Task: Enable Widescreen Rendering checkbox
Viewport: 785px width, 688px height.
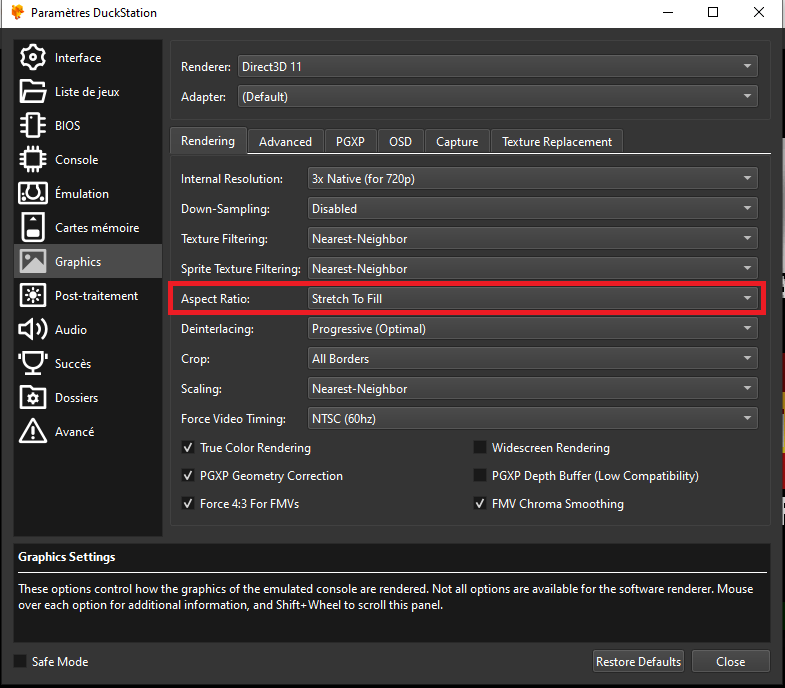Action: point(480,448)
